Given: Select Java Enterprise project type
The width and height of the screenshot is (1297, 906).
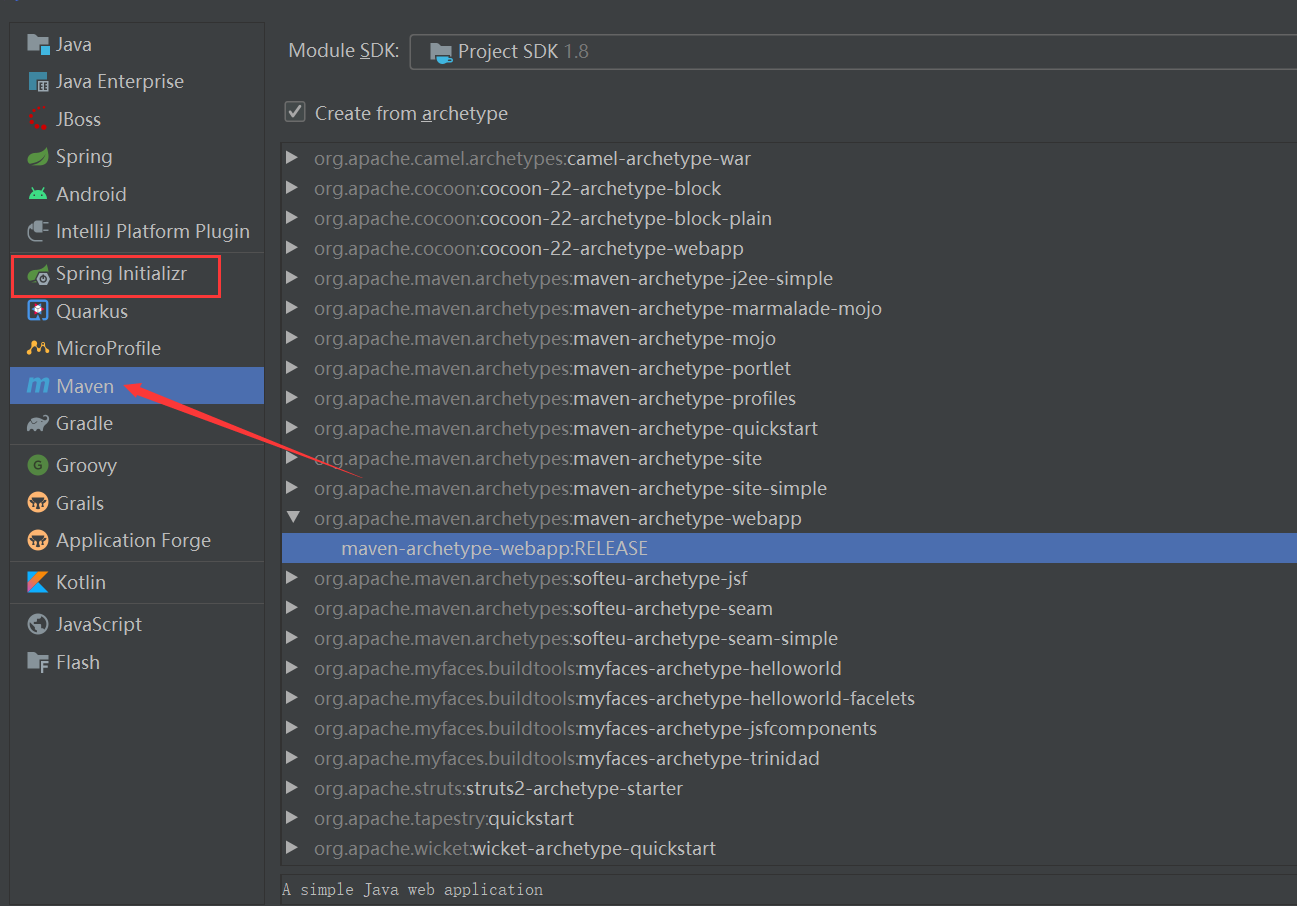Looking at the screenshot, I should [x=137, y=82].
